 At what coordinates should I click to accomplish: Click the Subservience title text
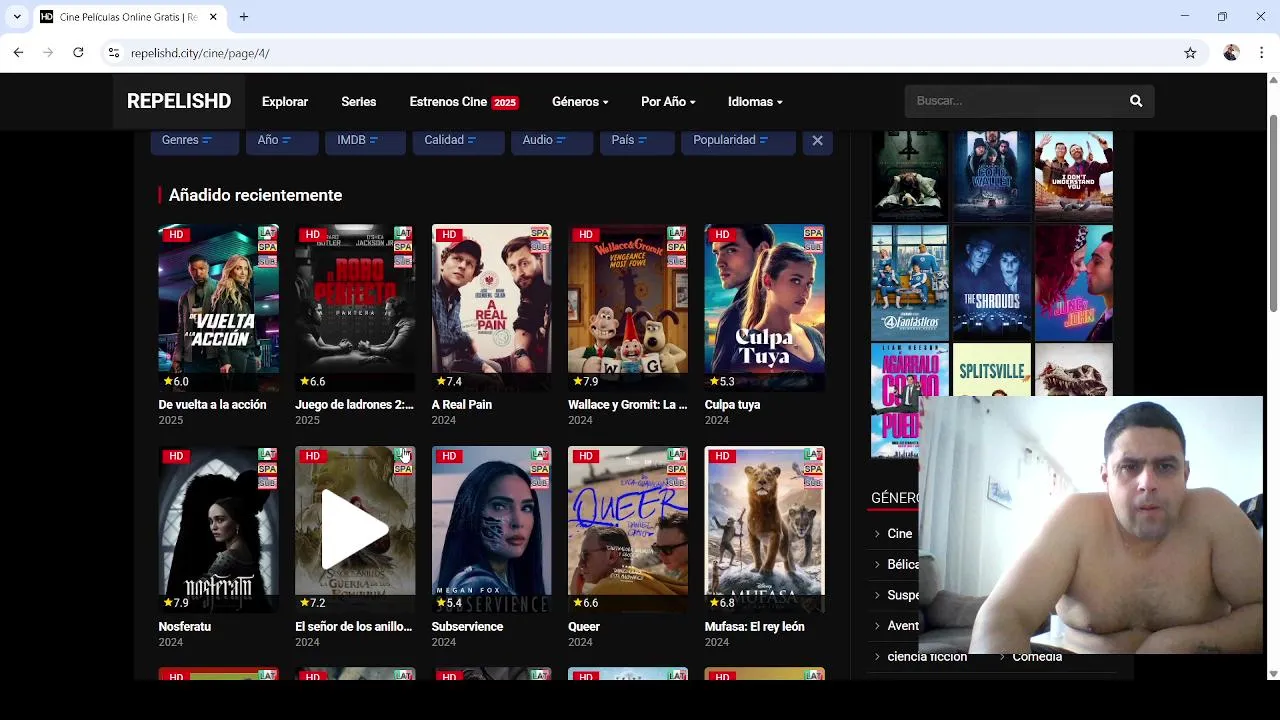pyautogui.click(x=467, y=627)
